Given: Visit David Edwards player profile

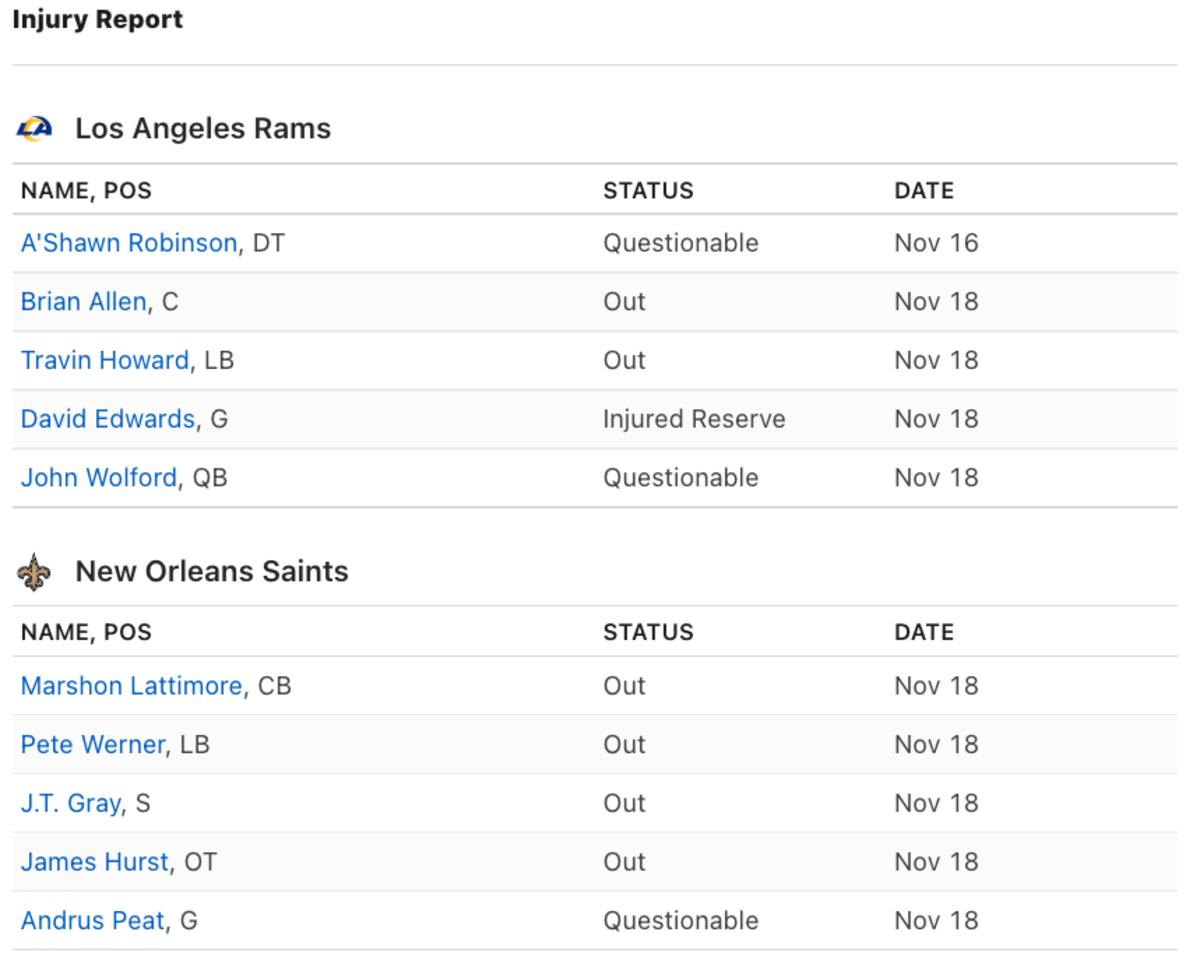Looking at the screenshot, I should tap(108, 419).
